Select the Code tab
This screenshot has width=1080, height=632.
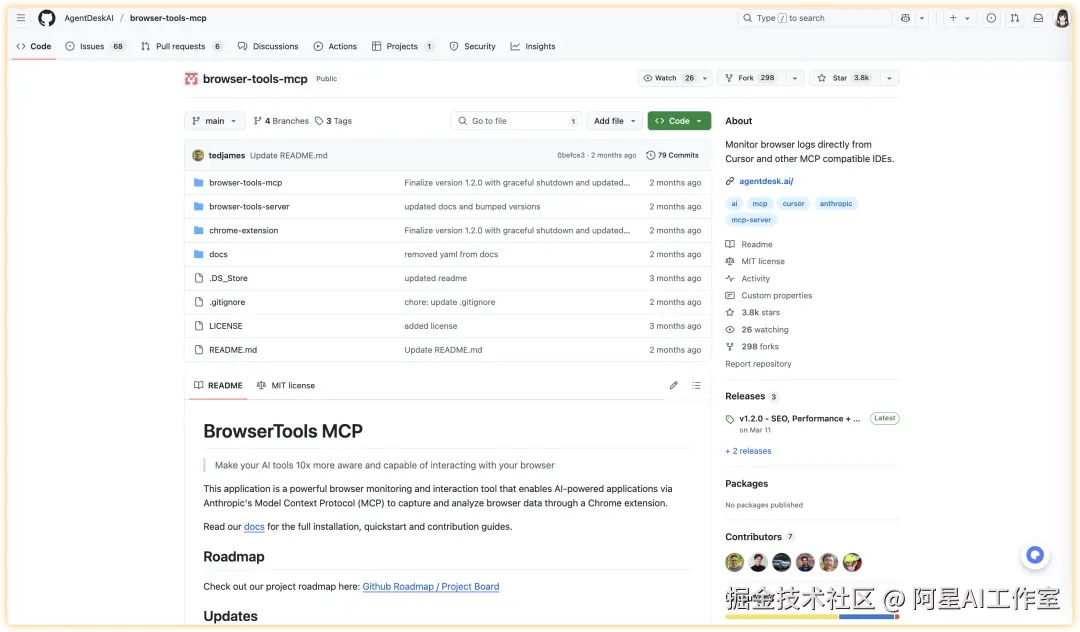34,46
